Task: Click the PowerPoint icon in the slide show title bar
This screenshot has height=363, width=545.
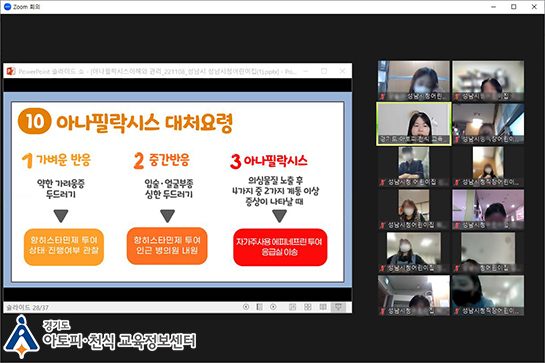Action: coord(11,71)
